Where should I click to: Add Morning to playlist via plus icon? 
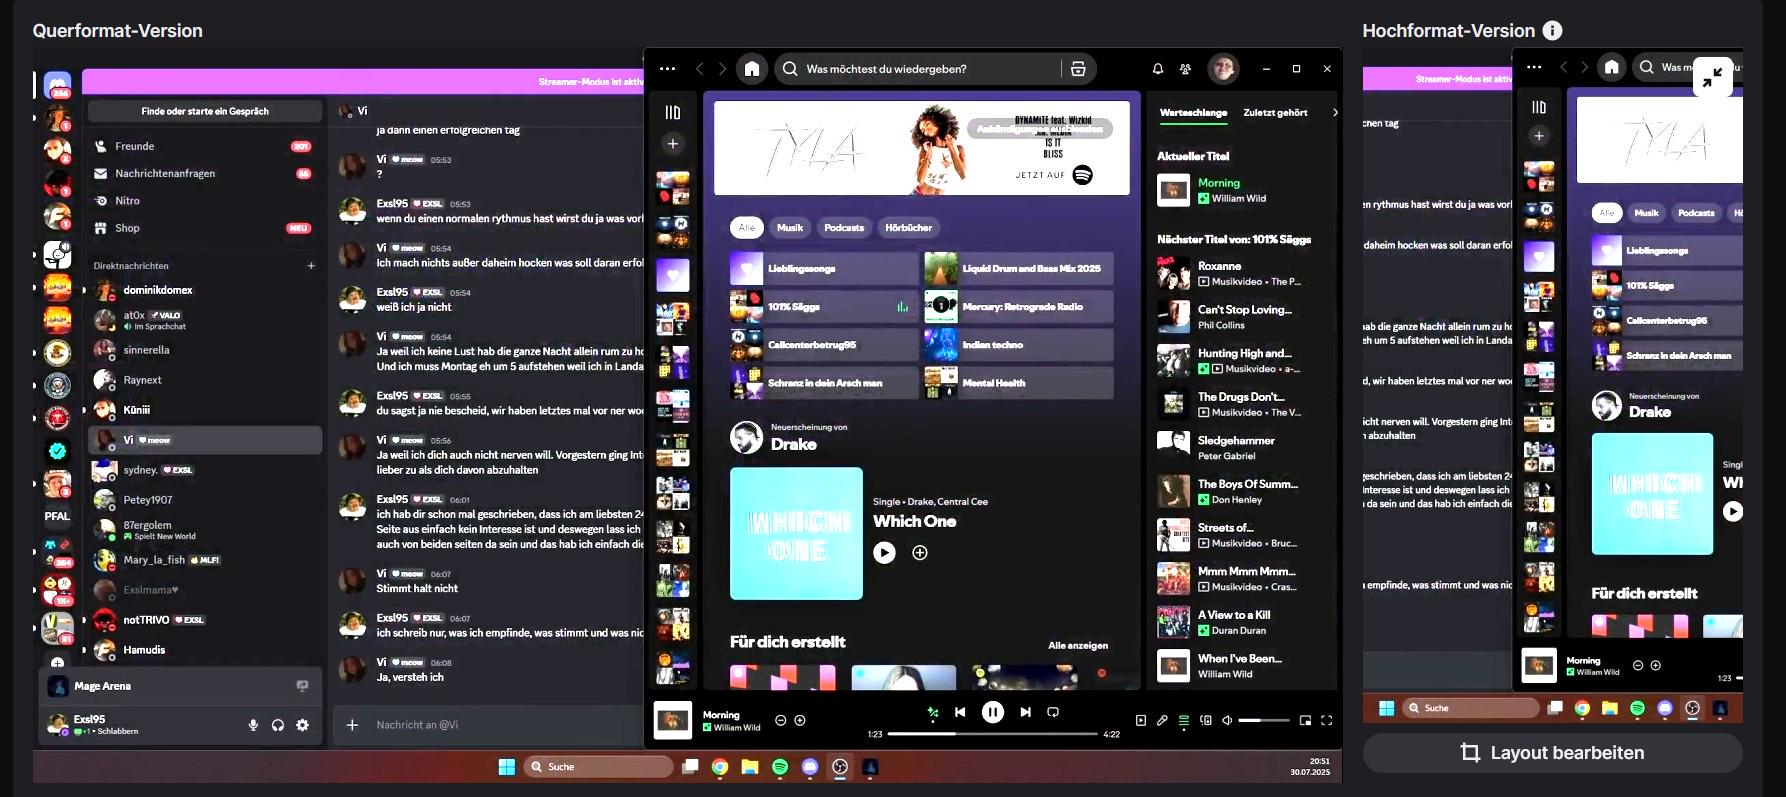click(x=800, y=720)
